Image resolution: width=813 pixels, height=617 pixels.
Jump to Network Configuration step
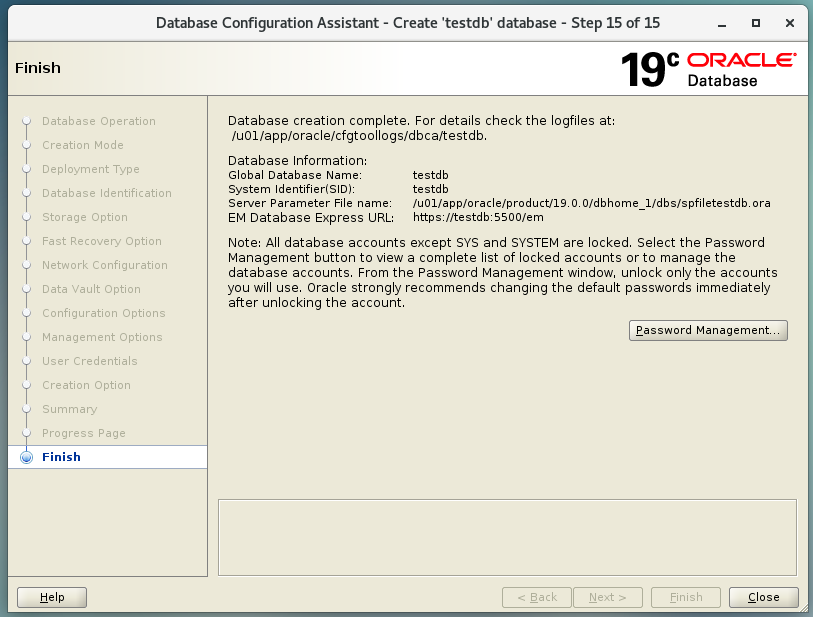(105, 265)
